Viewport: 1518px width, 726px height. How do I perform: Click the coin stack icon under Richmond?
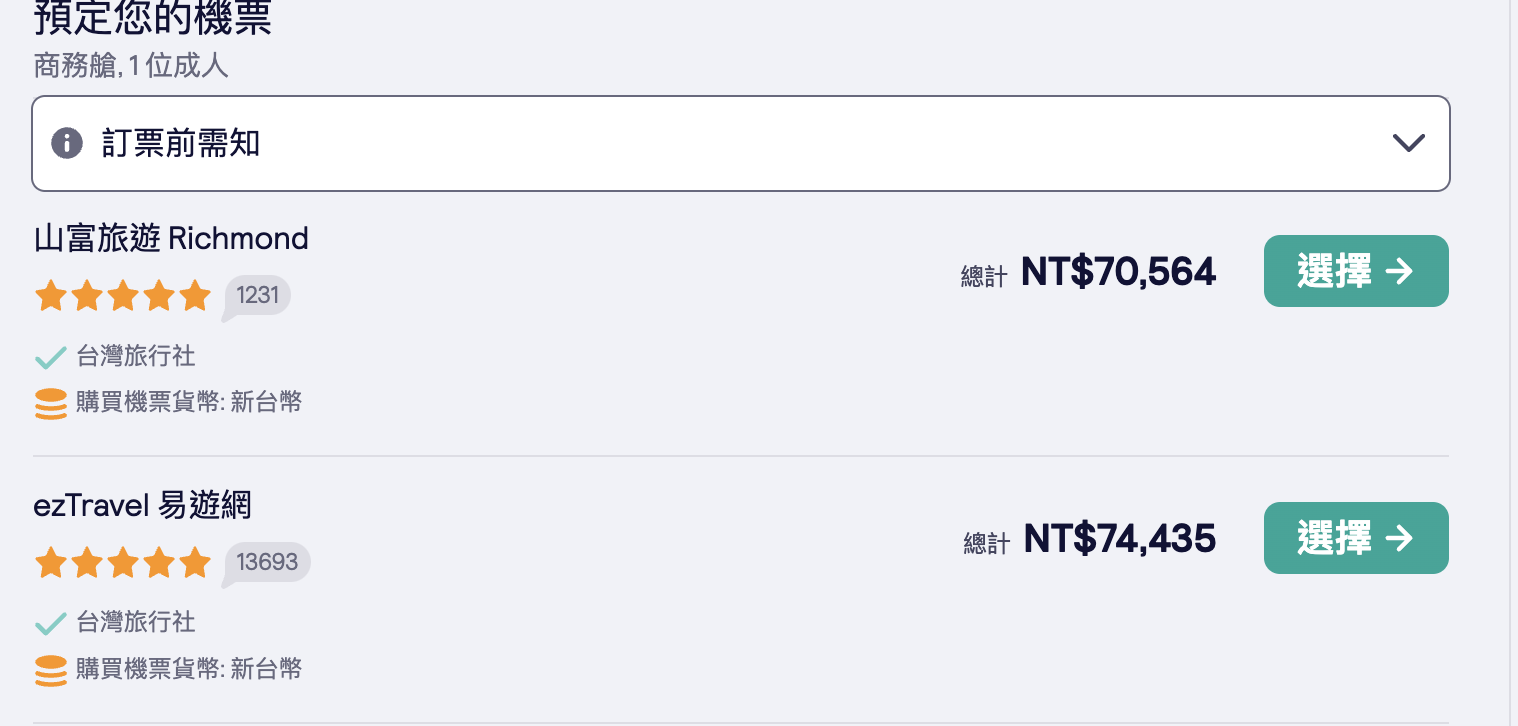coord(51,404)
